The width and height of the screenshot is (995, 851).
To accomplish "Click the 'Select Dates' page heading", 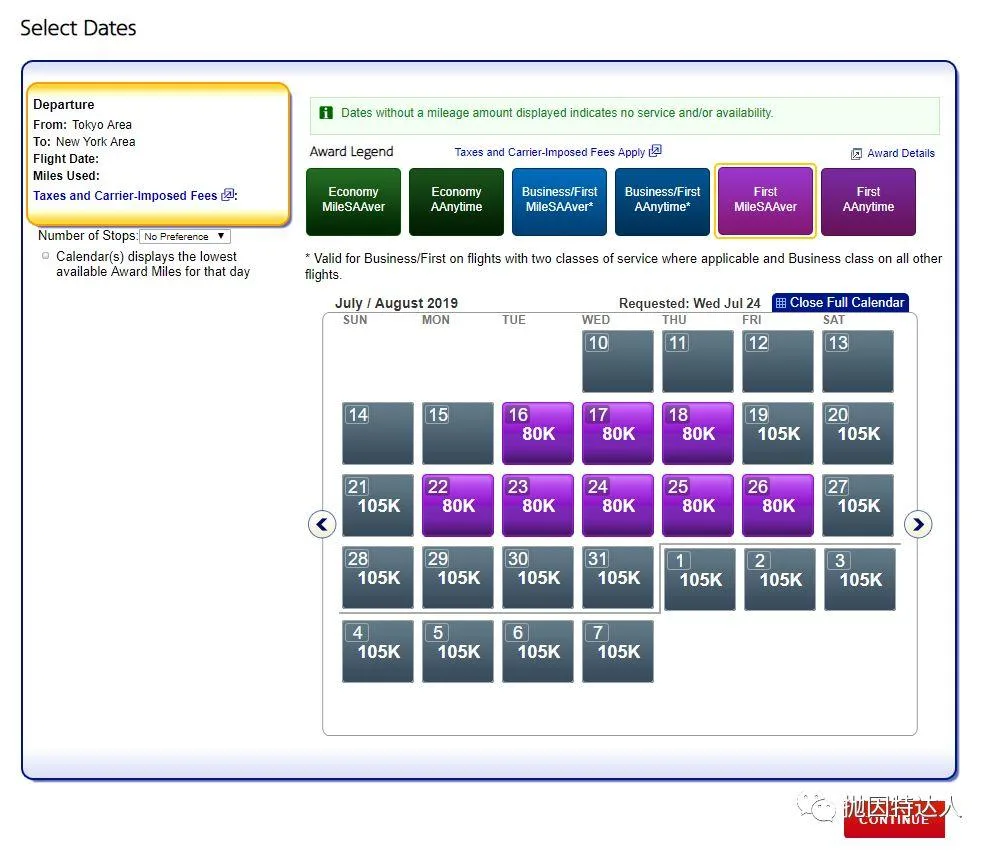I will click(78, 28).
